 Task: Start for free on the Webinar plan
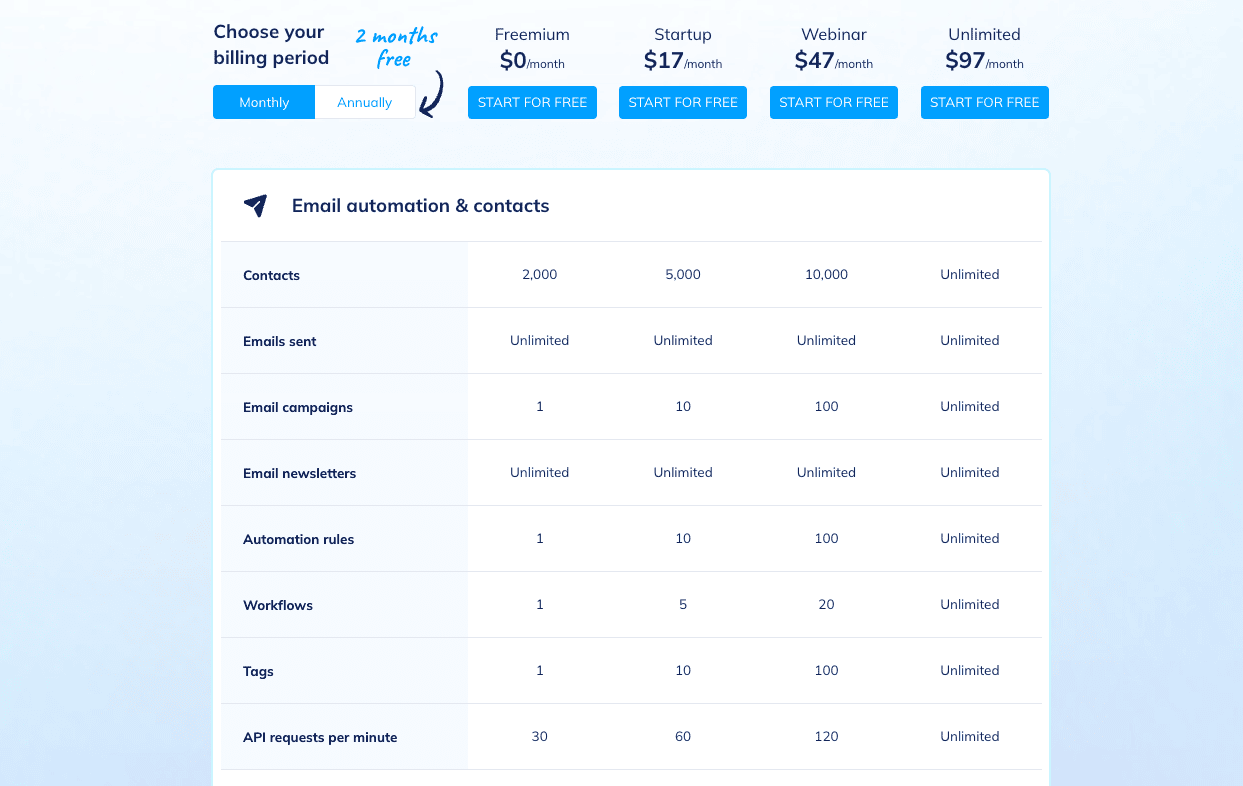[833, 102]
